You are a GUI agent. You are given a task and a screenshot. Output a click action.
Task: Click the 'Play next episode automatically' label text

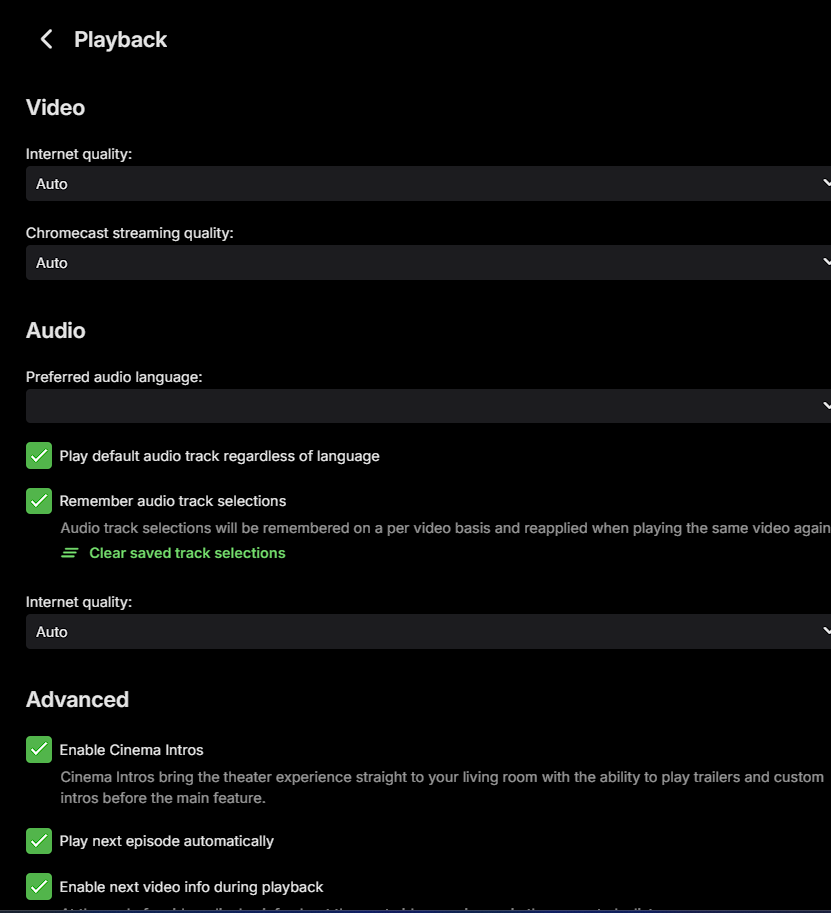(x=166, y=841)
